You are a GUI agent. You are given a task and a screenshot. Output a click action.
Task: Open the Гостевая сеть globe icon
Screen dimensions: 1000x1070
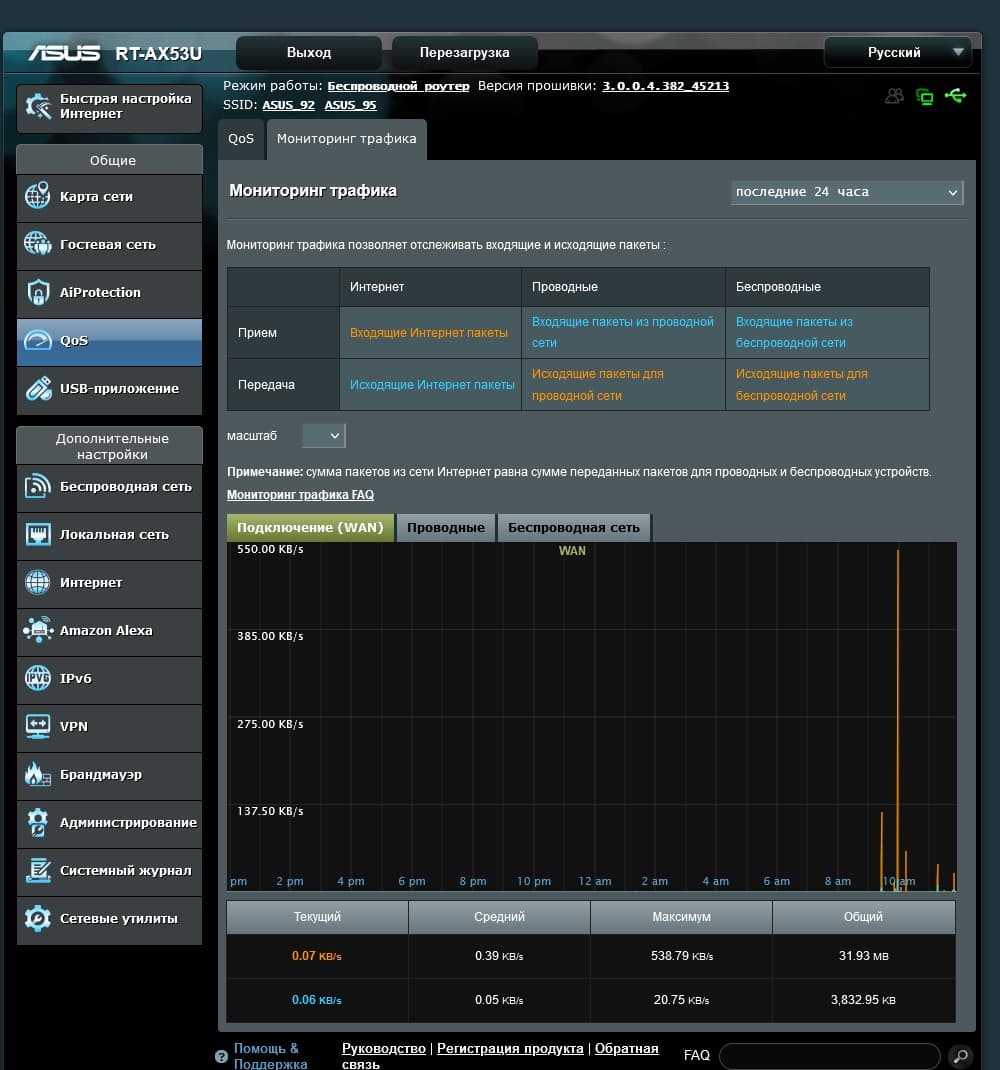(37, 244)
